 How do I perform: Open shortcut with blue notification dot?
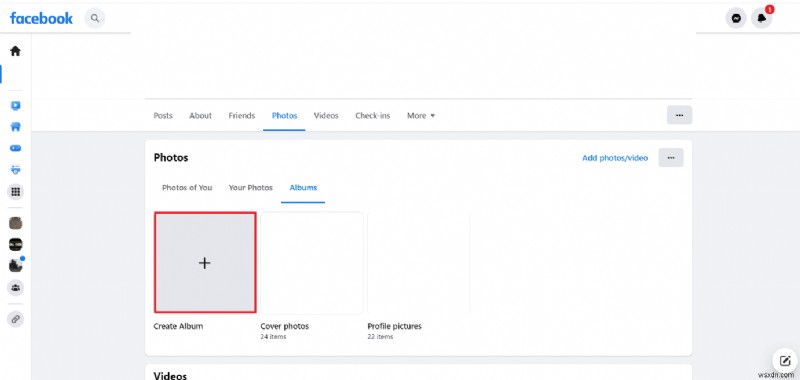15,266
